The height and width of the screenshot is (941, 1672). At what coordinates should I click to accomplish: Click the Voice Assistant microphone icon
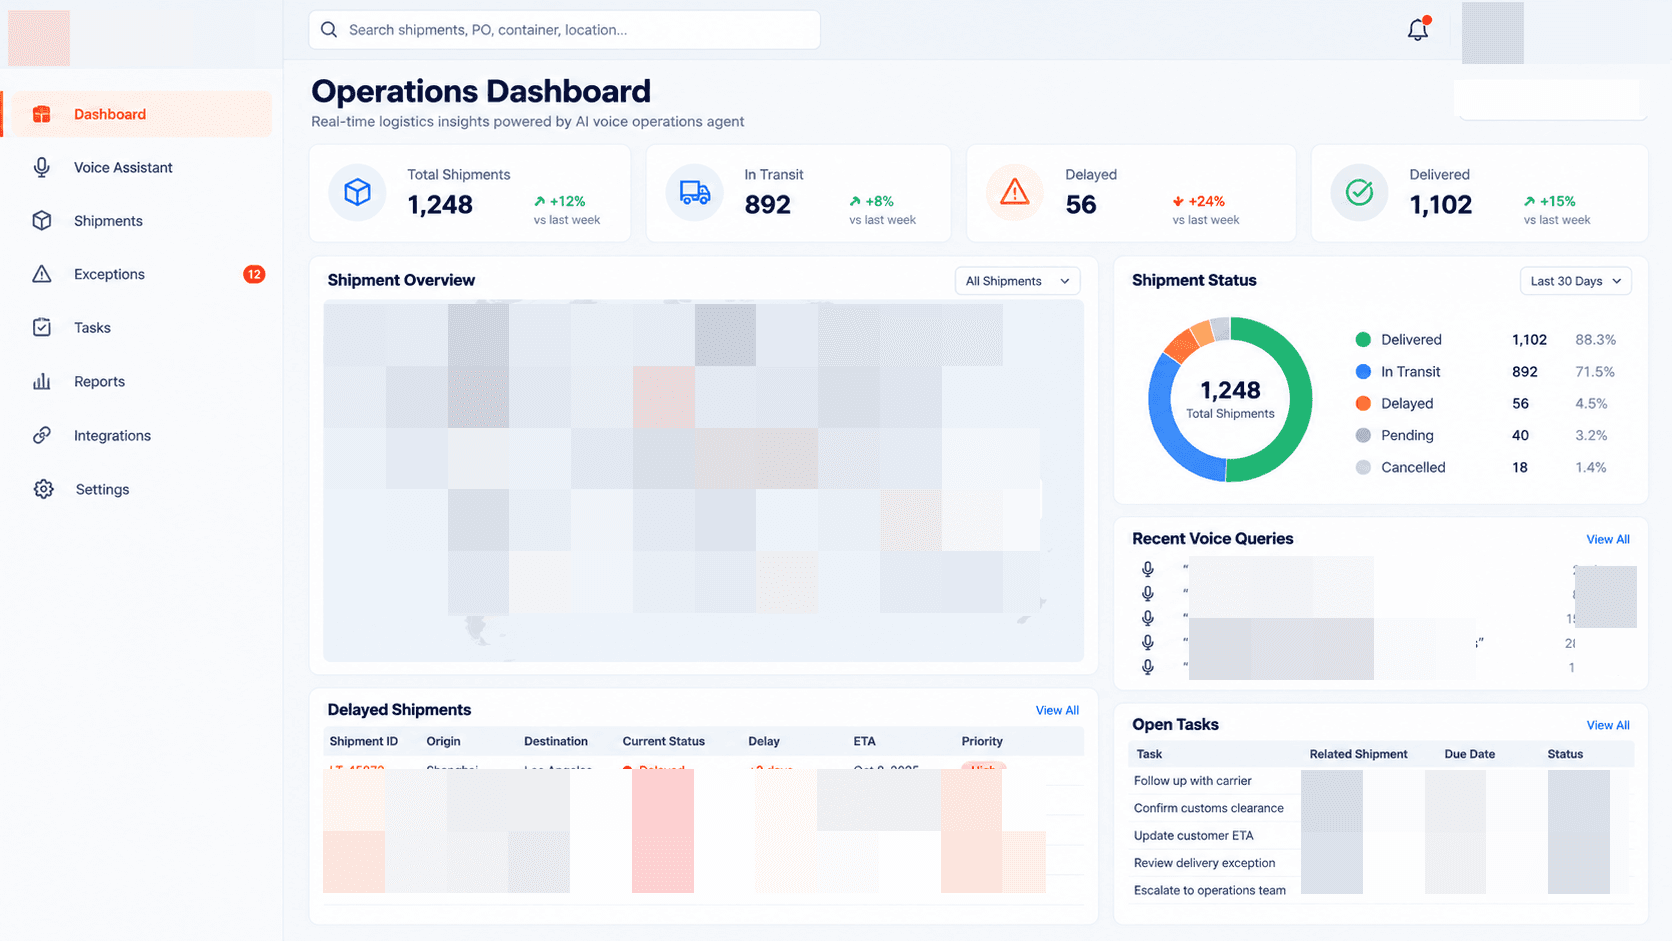point(42,167)
